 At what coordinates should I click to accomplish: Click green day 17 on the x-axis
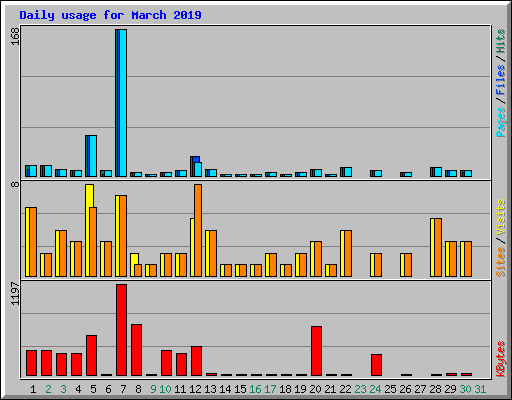pyautogui.click(x=270, y=389)
